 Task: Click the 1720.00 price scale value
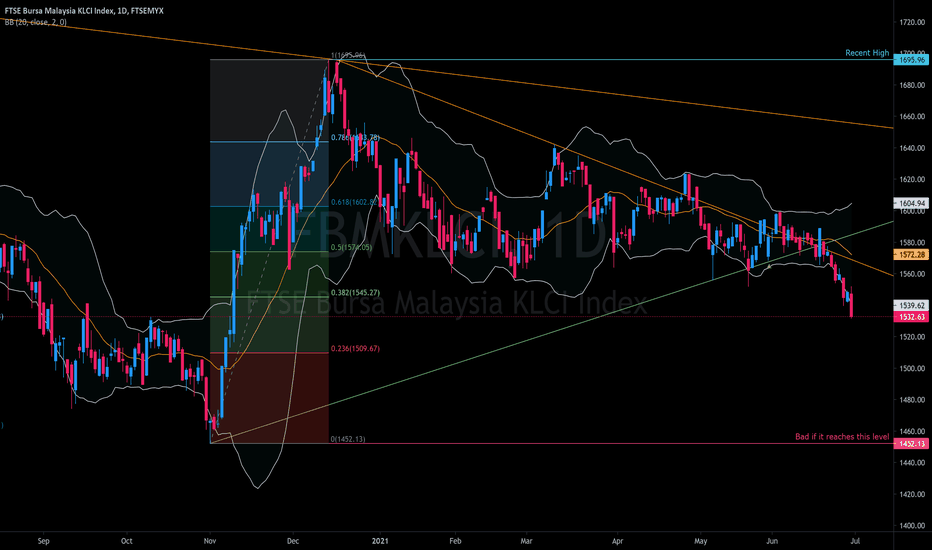coord(912,22)
